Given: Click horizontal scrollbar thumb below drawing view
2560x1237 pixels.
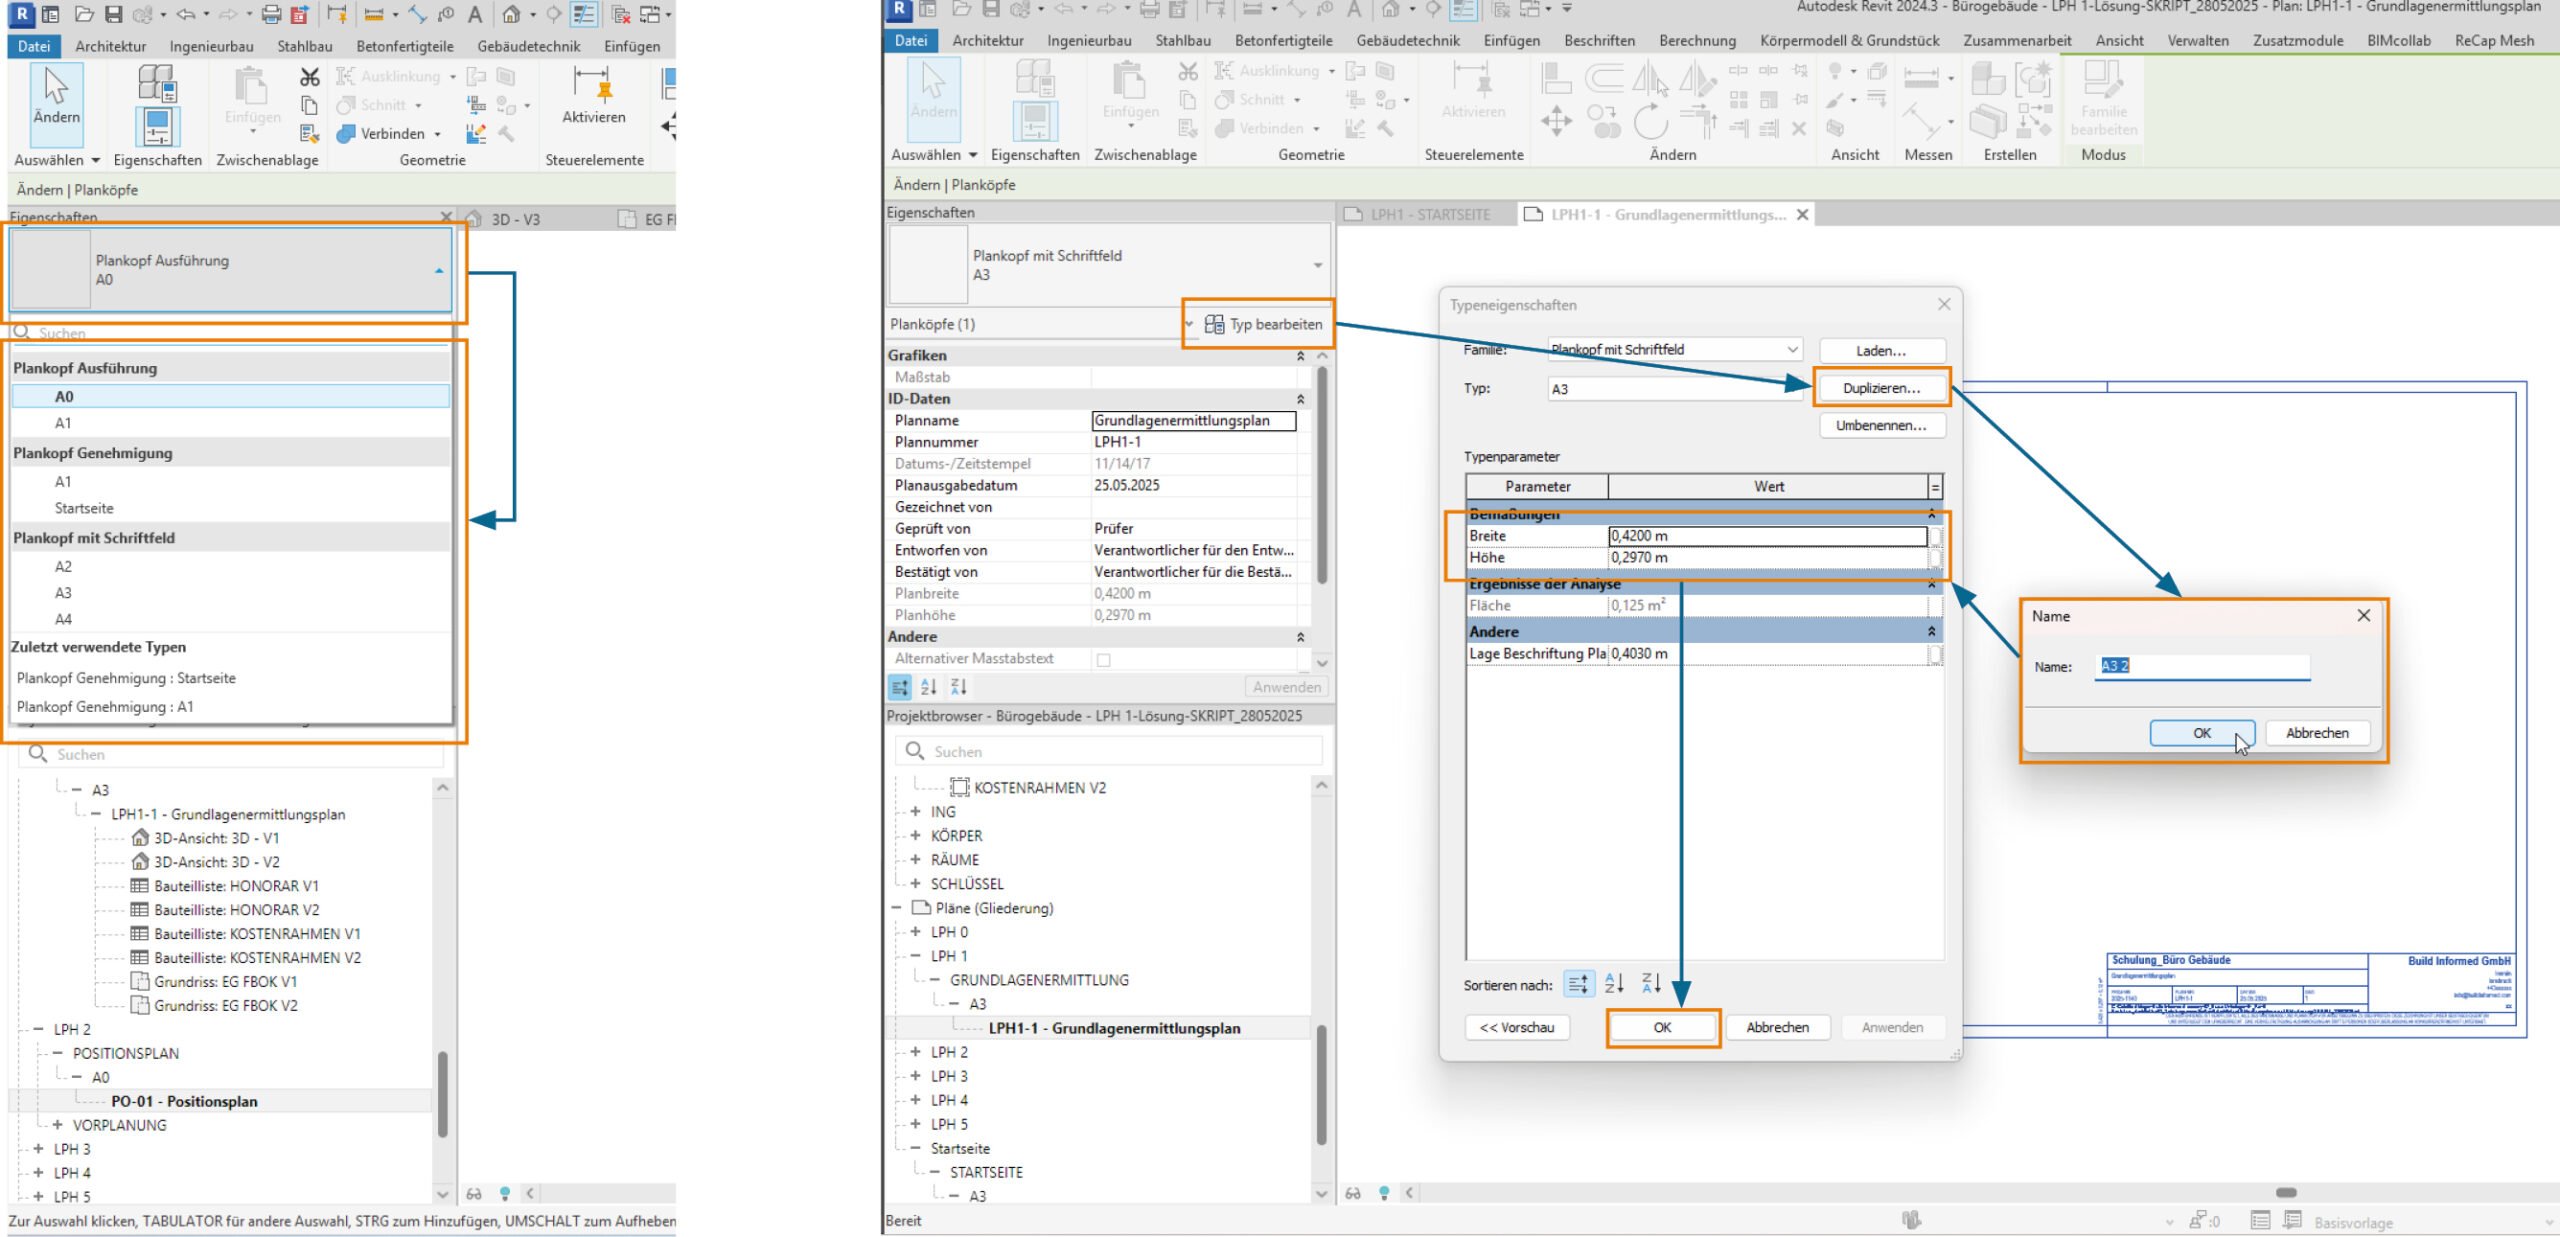Looking at the screenshot, I should click(2286, 1193).
